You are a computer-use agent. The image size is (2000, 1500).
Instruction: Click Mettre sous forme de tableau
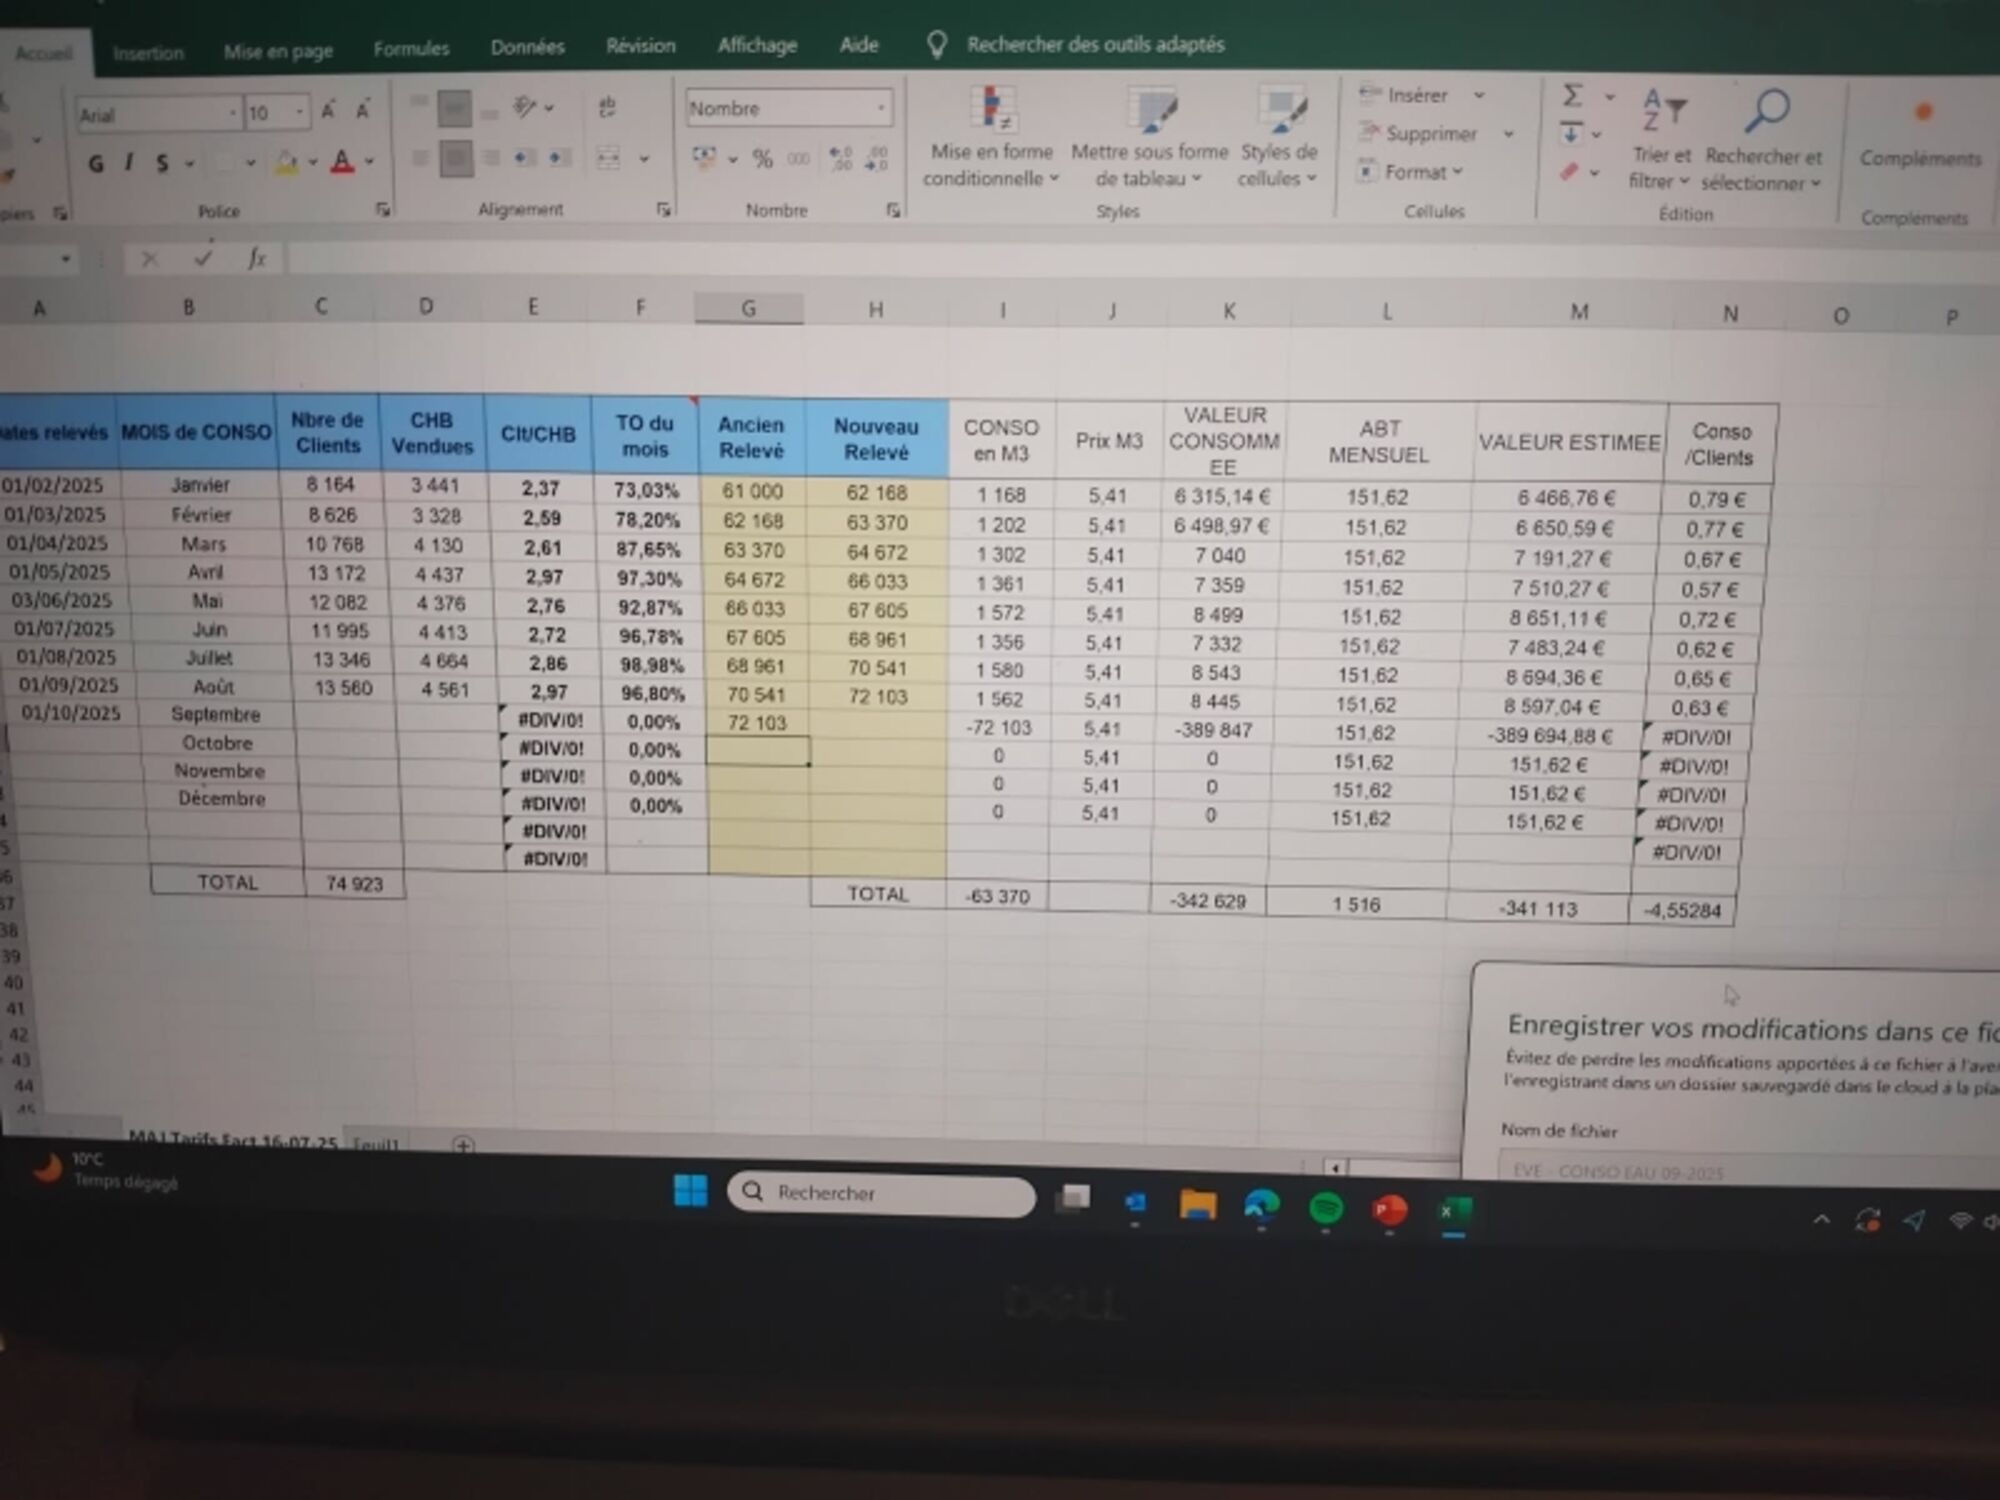coord(1150,112)
